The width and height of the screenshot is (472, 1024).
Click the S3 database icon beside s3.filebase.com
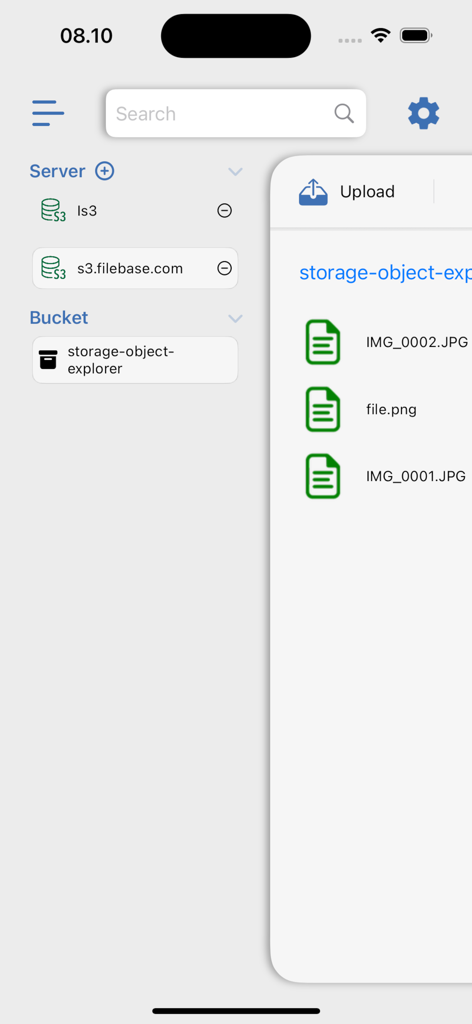[x=54, y=268]
